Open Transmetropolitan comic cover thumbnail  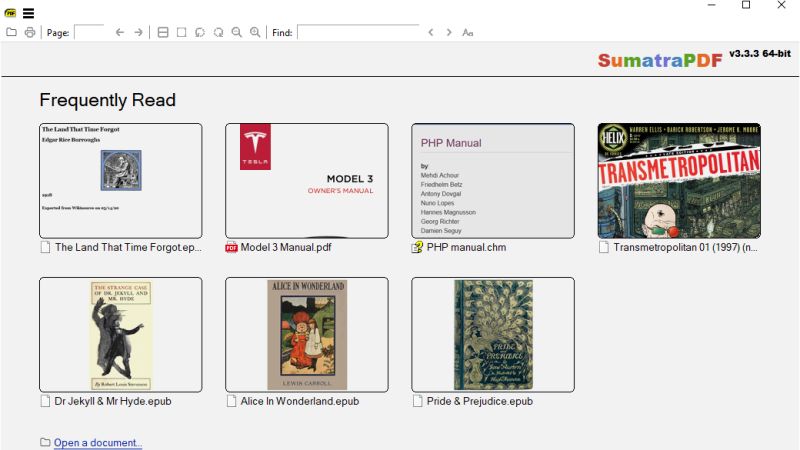tap(679, 181)
